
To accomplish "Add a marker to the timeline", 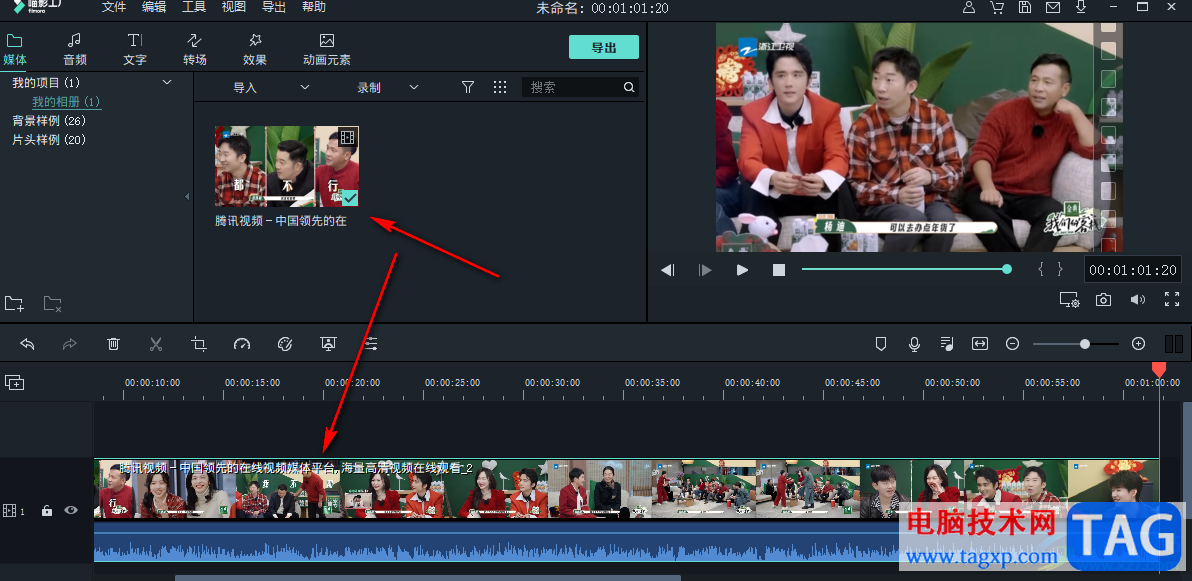I will (x=881, y=344).
